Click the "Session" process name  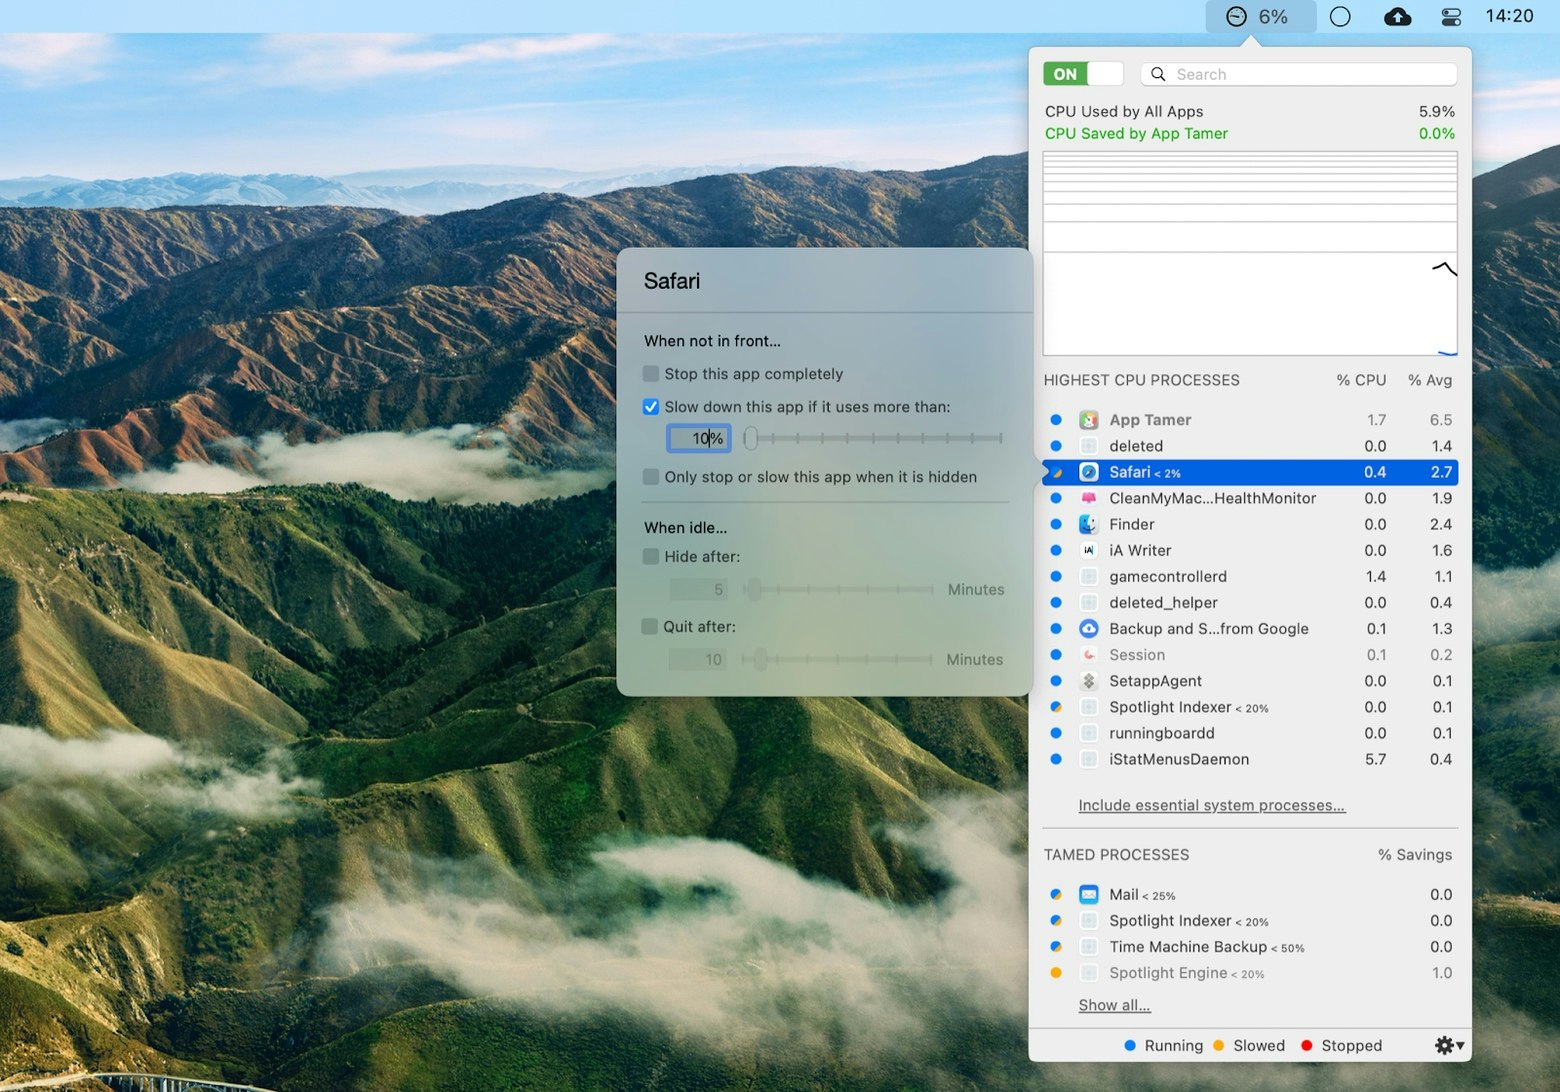[x=1137, y=655]
